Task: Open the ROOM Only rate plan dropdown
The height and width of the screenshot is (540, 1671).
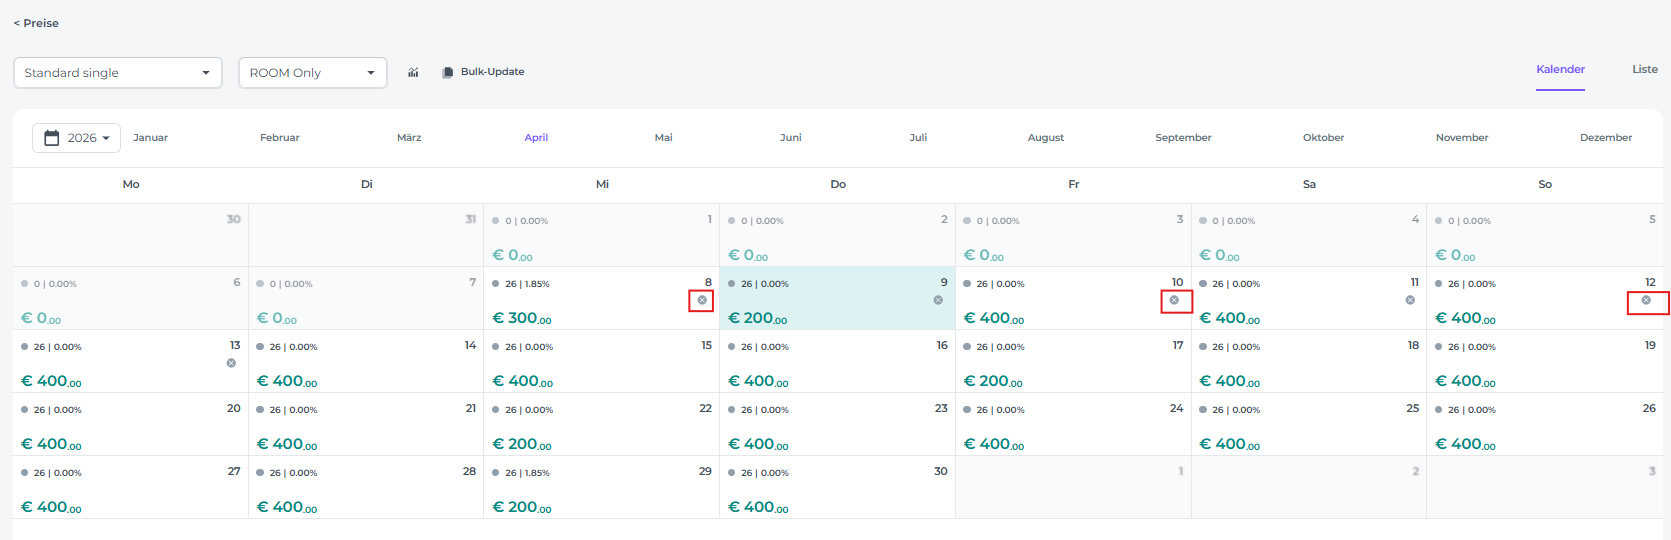Action: [312, 73]
